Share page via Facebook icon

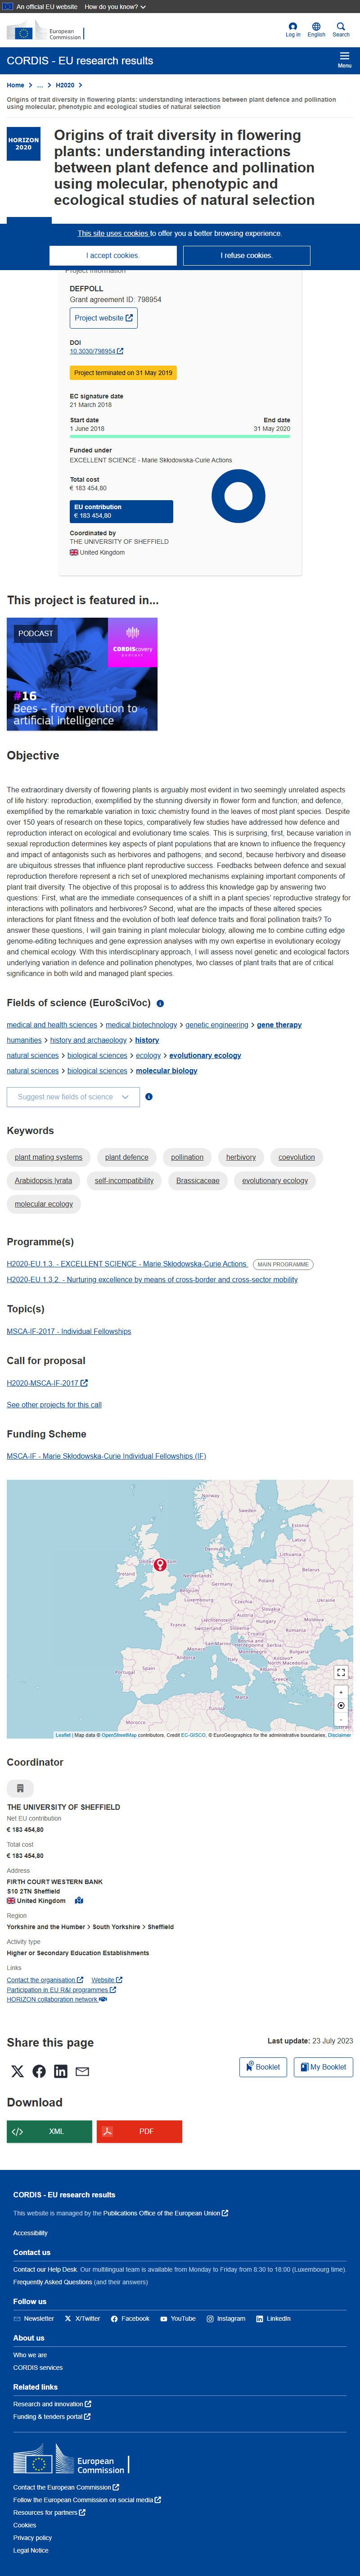click(39, 2071)
